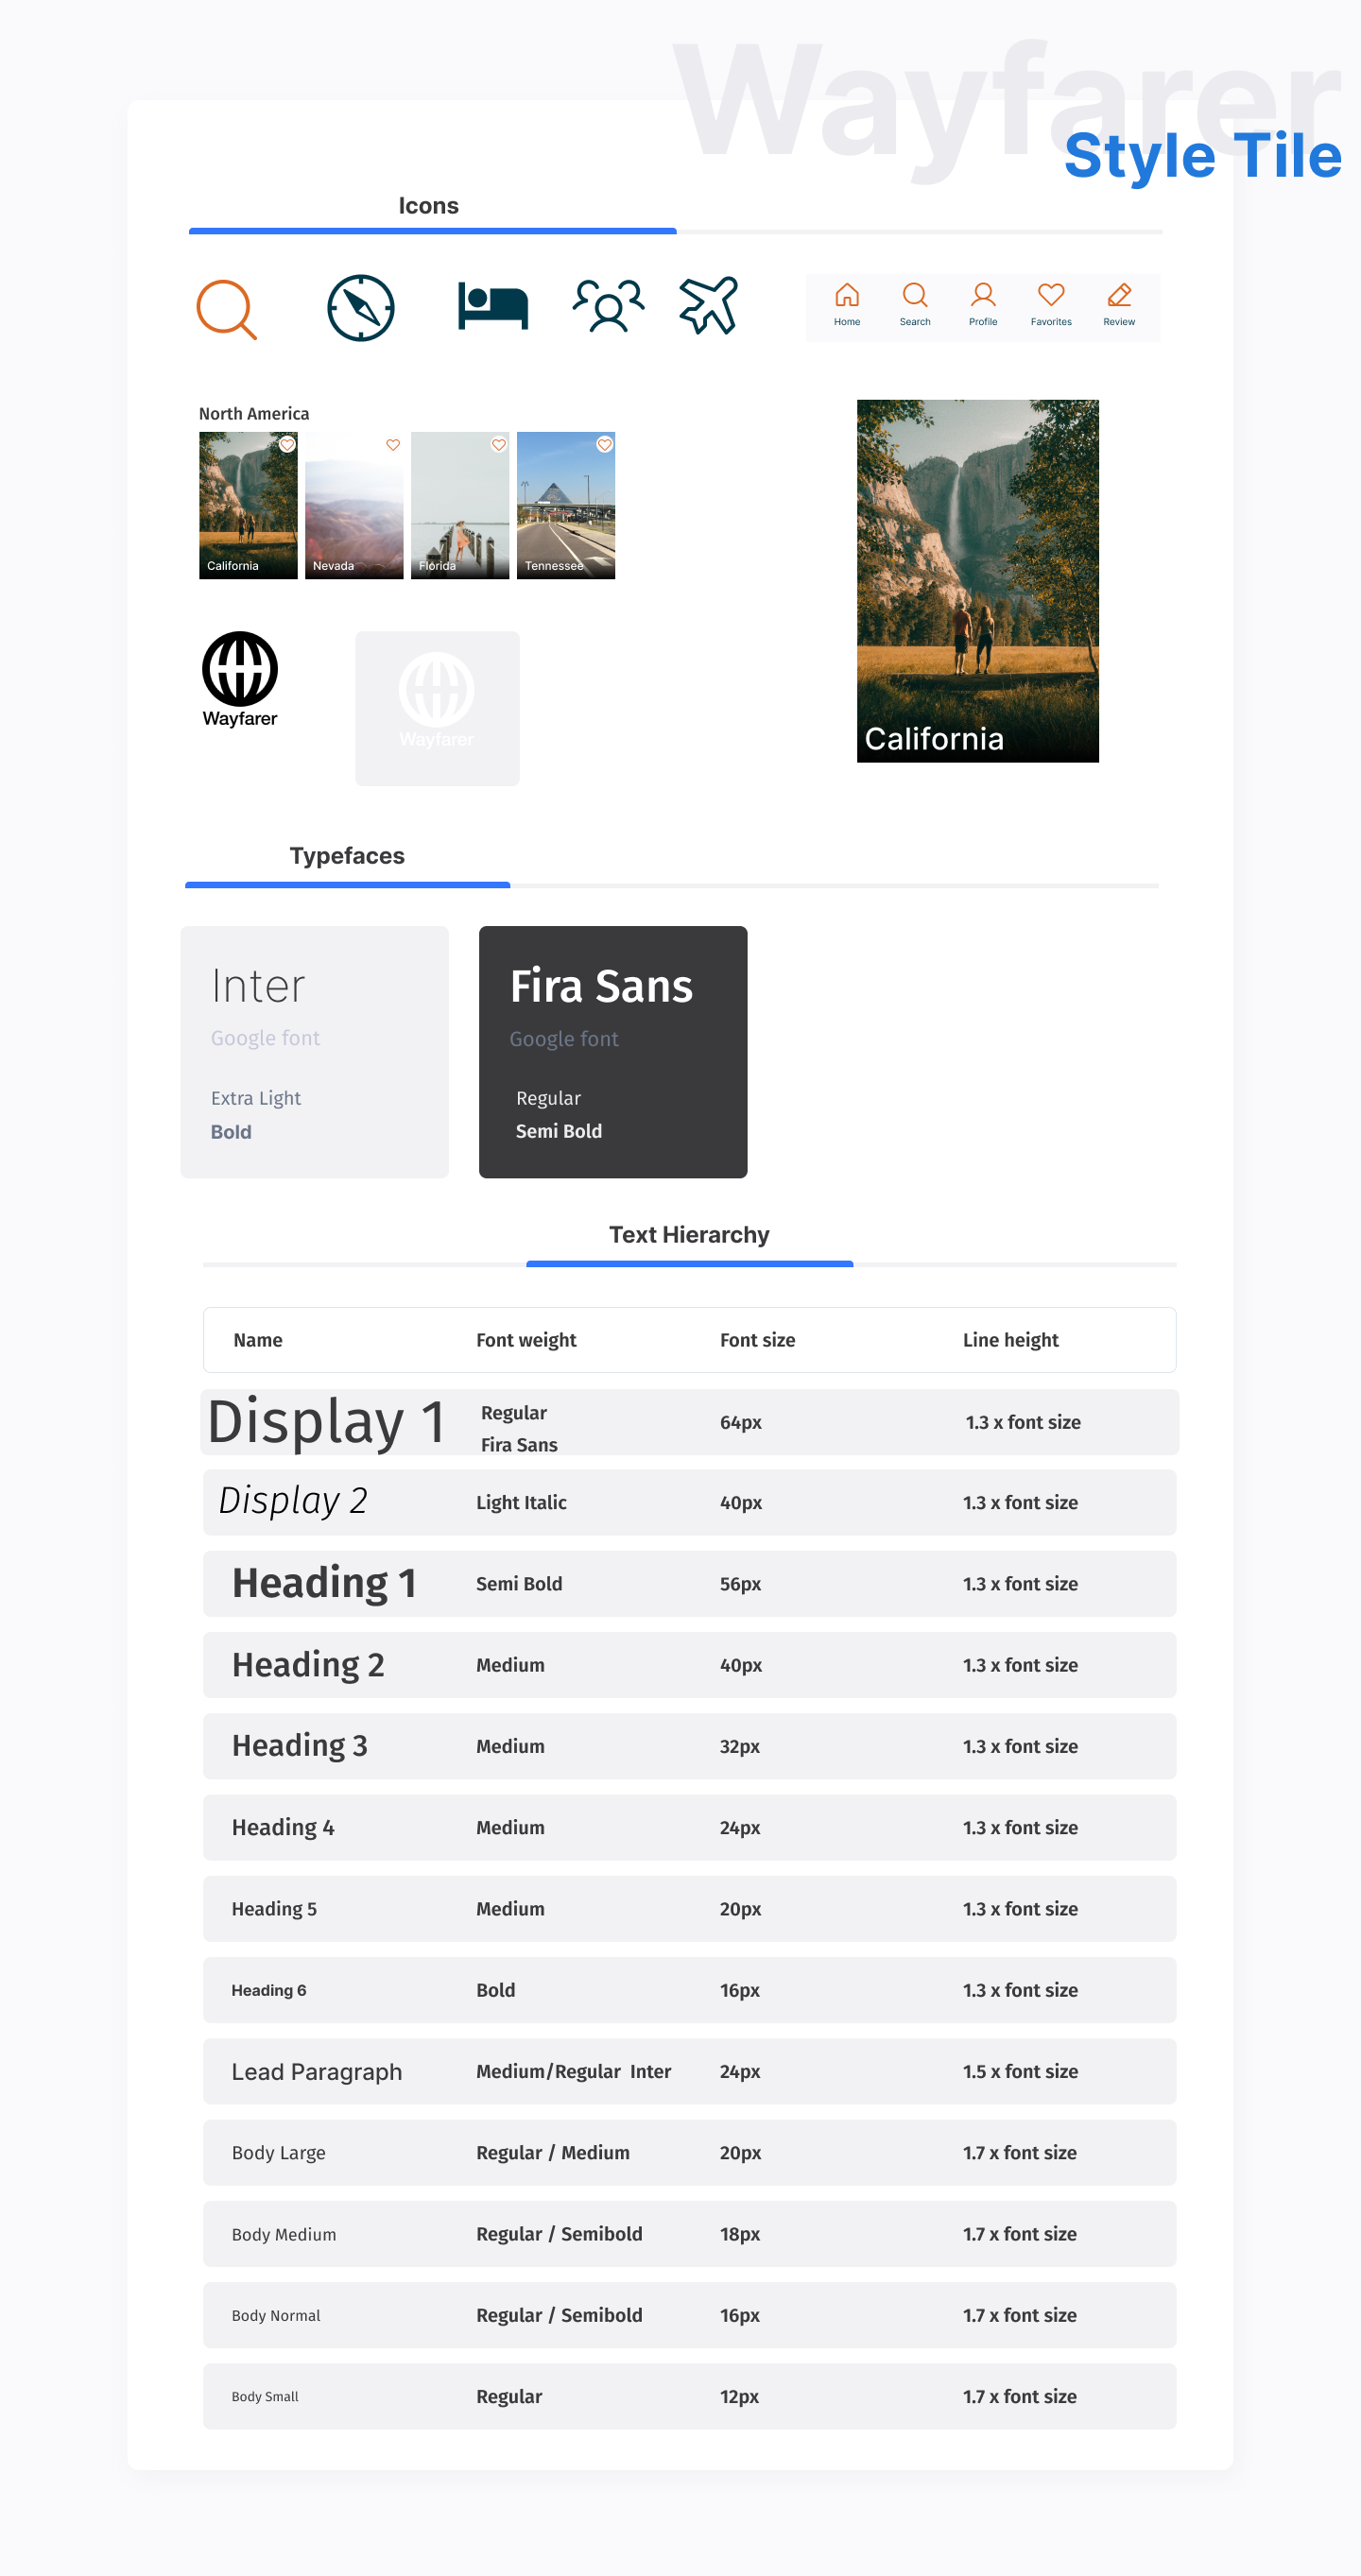Favorite the Florida thumbnail heart
1361x2576 pixels.
click(499, 444)
